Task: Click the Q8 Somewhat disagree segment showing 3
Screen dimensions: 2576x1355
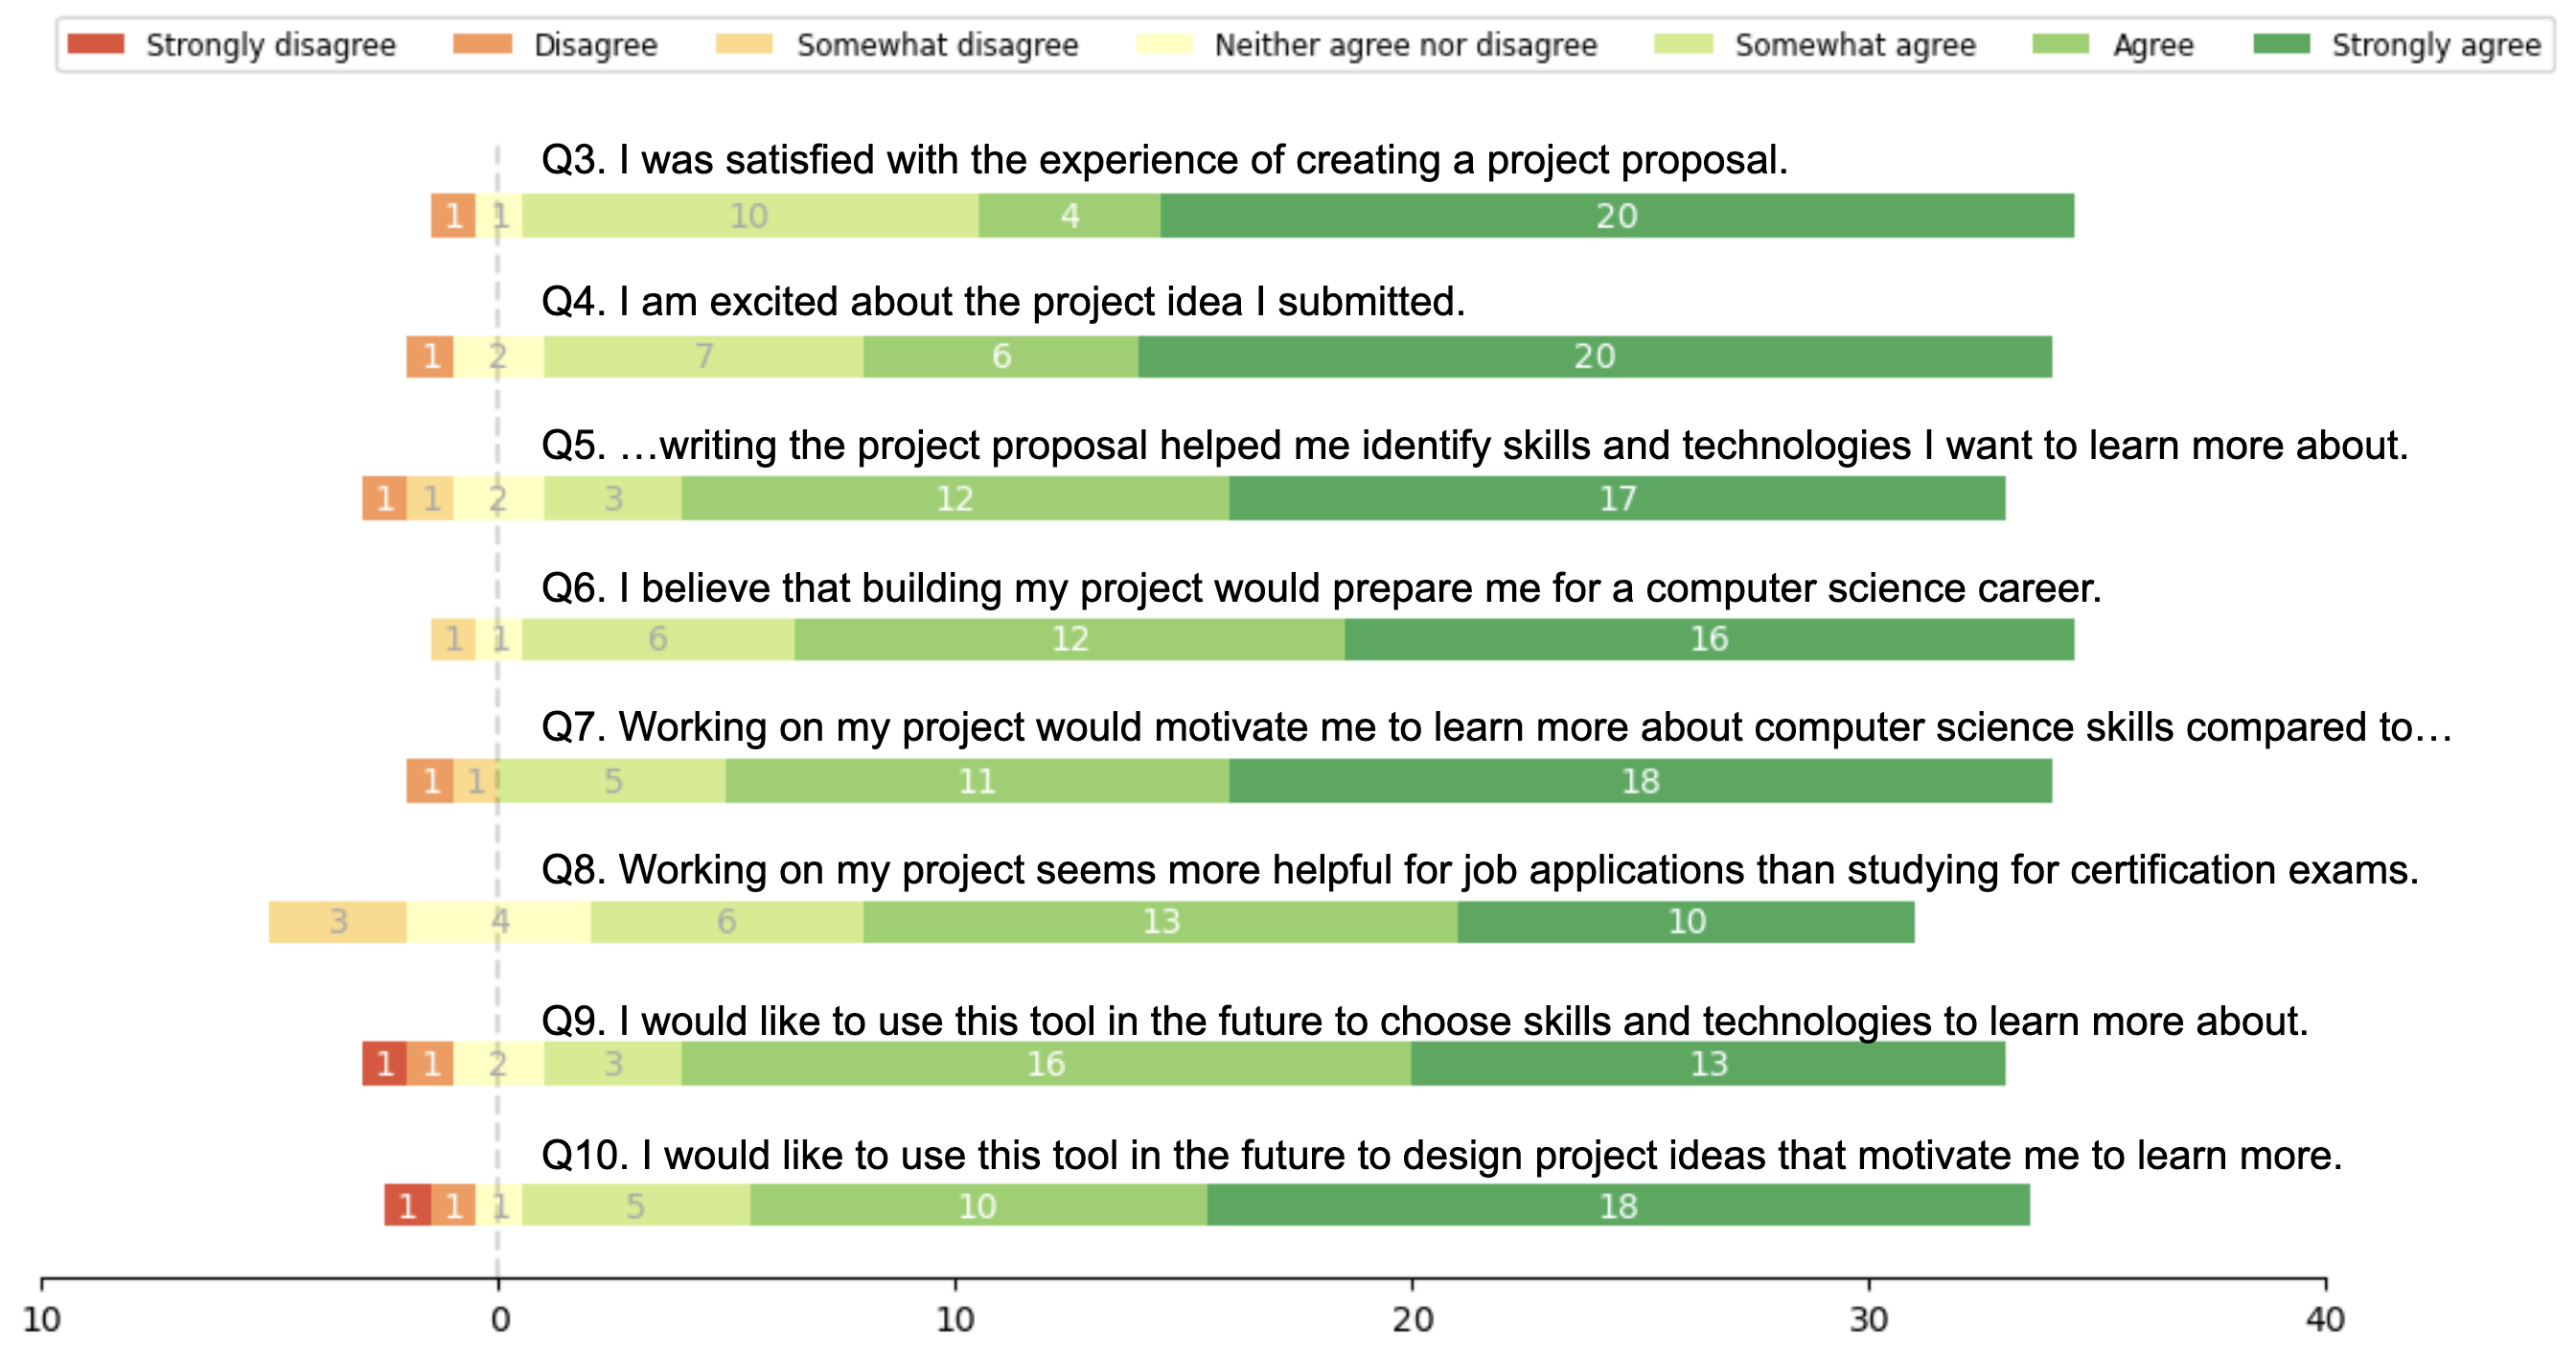Action: coord(338,922)
